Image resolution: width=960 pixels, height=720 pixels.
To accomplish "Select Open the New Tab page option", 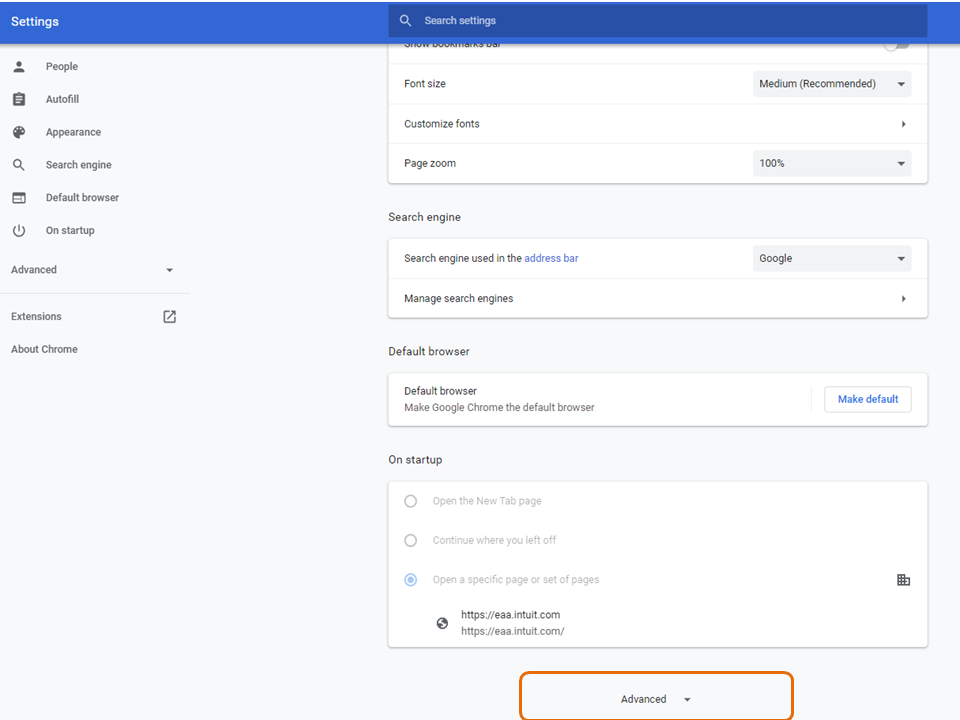I will pyautogui.click(x=411, y=501).
